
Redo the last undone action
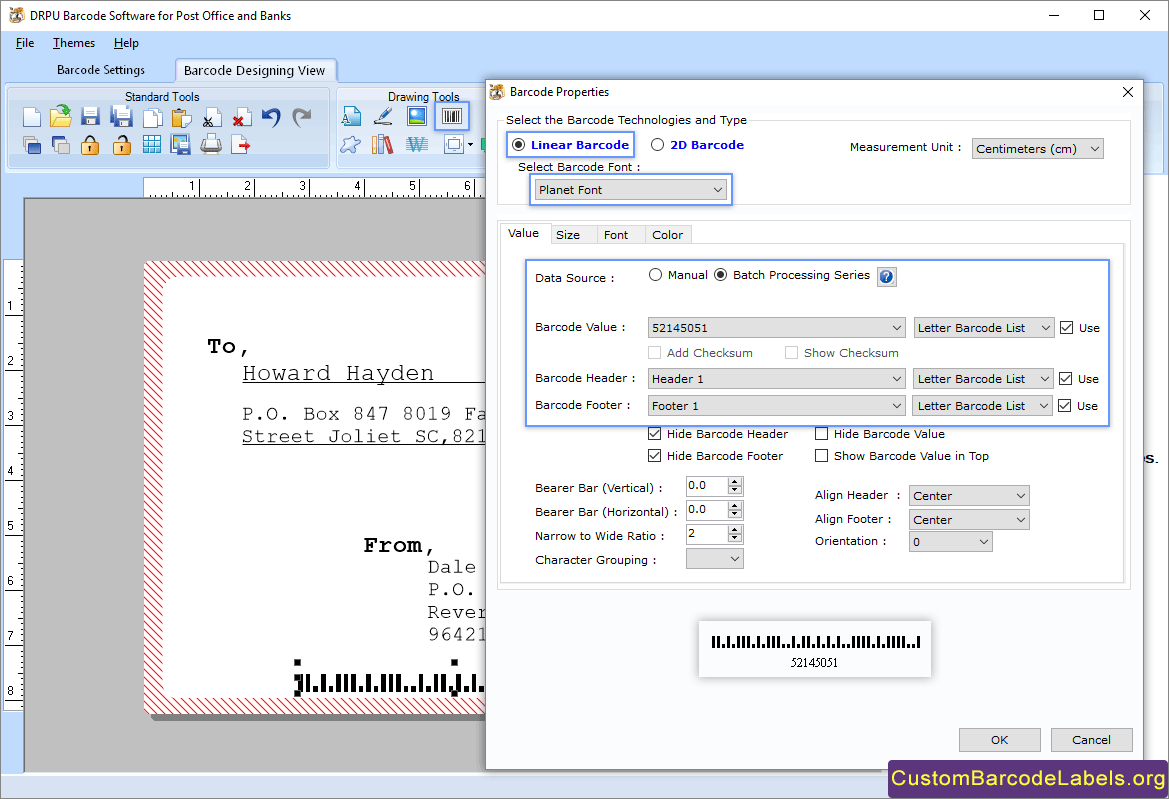(x=301, y=117)
